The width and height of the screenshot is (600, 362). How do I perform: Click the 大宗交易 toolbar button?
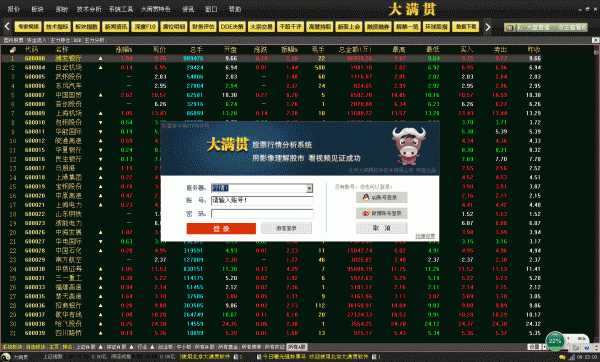pyautogui.click(x=261, y=26)
